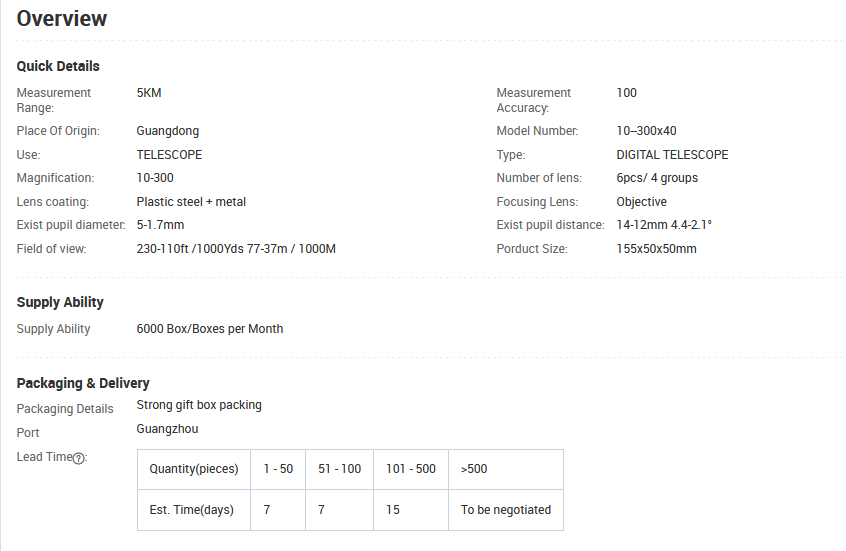846x551 pixels.
Task: Click '6000 Box/Boxes per Month' text
Action: (210, 329)
